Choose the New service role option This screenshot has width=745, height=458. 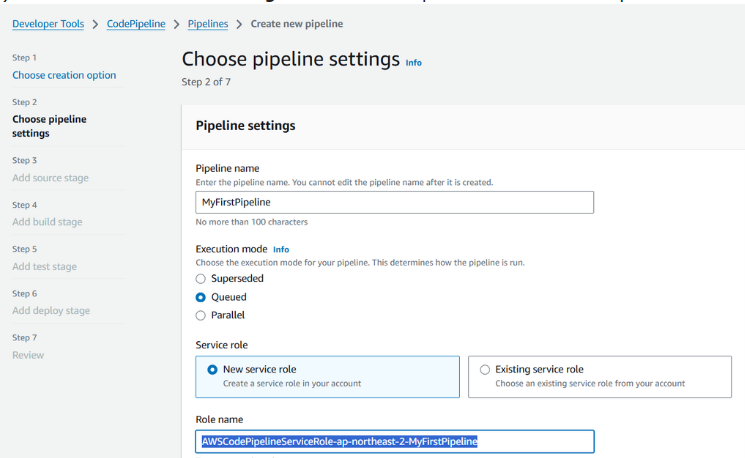tap(327, 377)
